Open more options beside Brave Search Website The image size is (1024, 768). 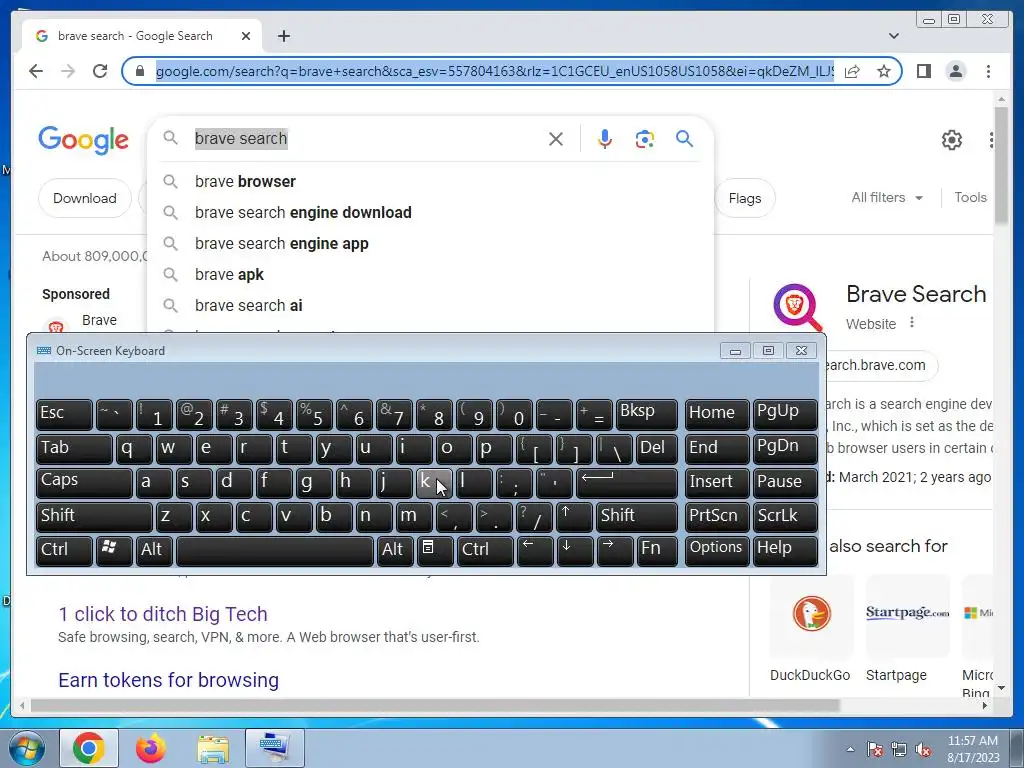click(912, 323)
